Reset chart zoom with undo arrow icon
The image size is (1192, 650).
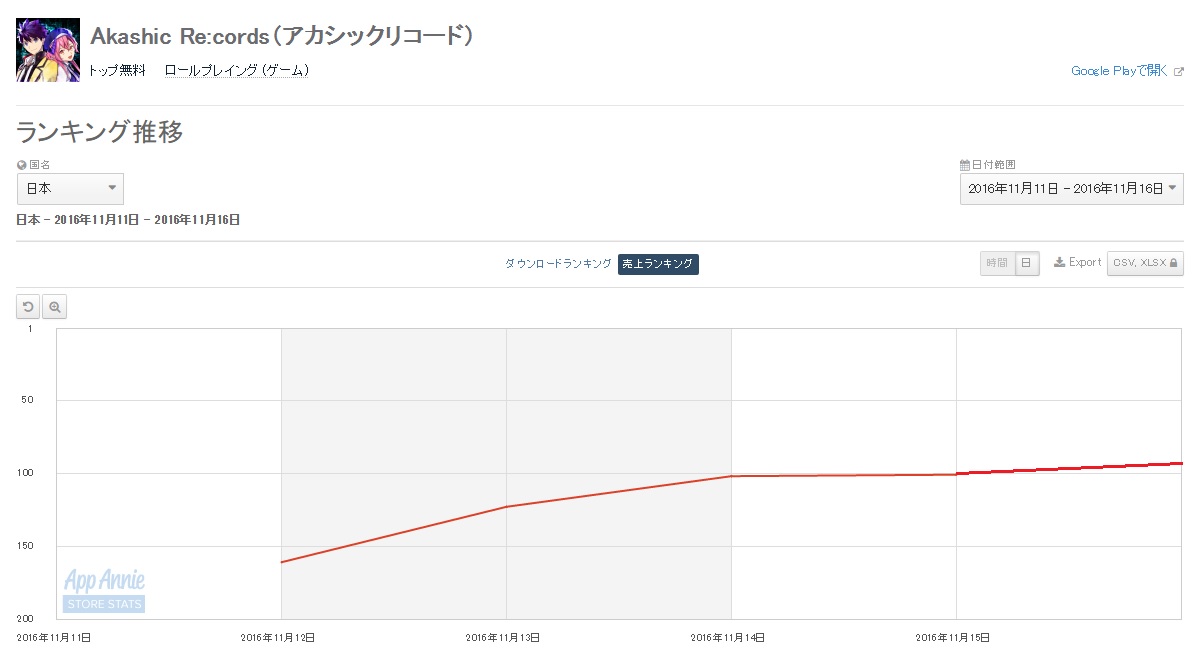[28, 307]
